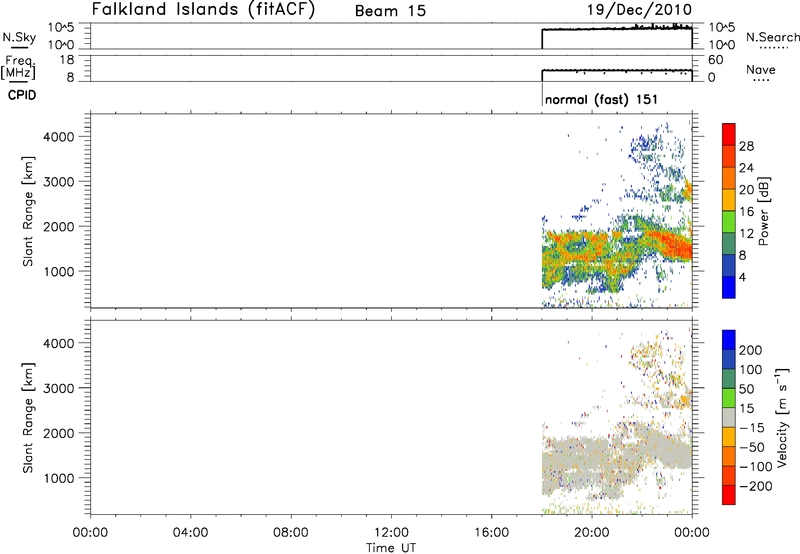Click the "N.Search" legend label
The height and width of the screenshot is (554, 800).
[772, 37]
